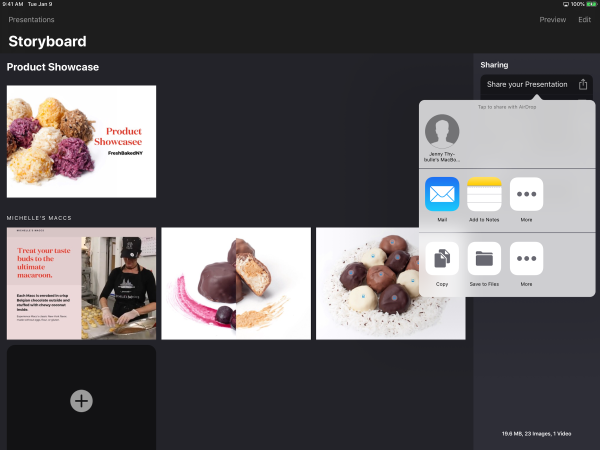Tap the Storyboard title
Image resolution: width=600 pixels, height=450 pixels.
click(47, 41)
